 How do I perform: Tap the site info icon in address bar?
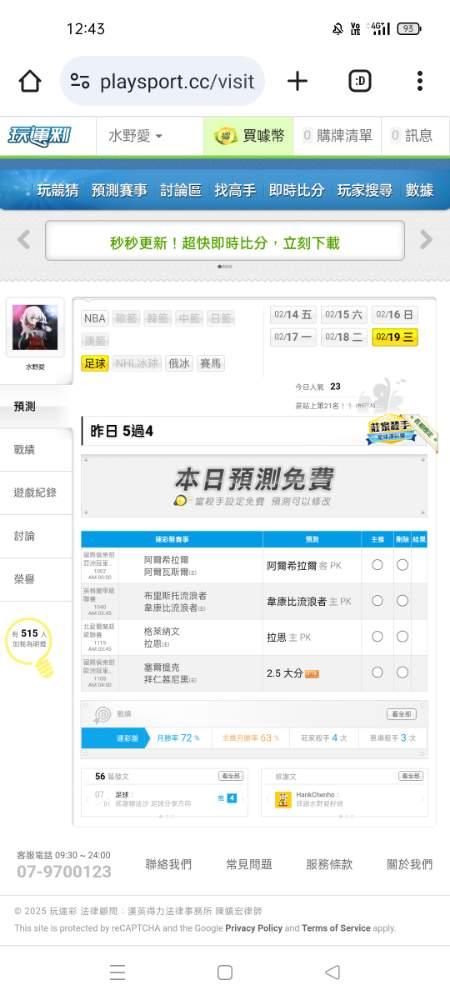tap(80, 81)
